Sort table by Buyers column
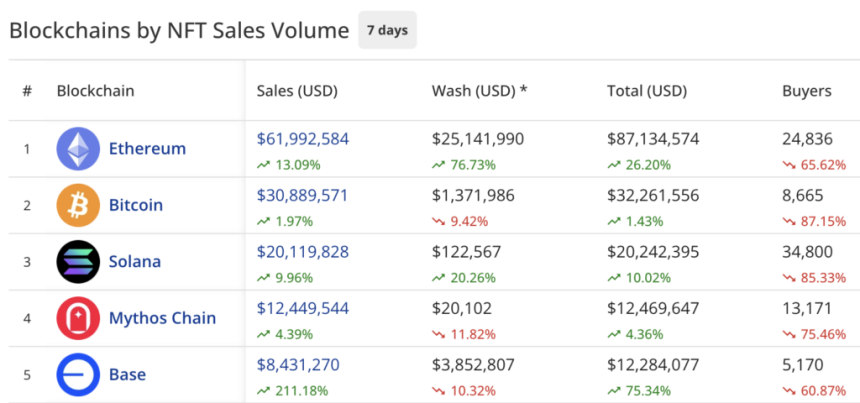Screen dimensions: 860x403 [x=806, y=91]
